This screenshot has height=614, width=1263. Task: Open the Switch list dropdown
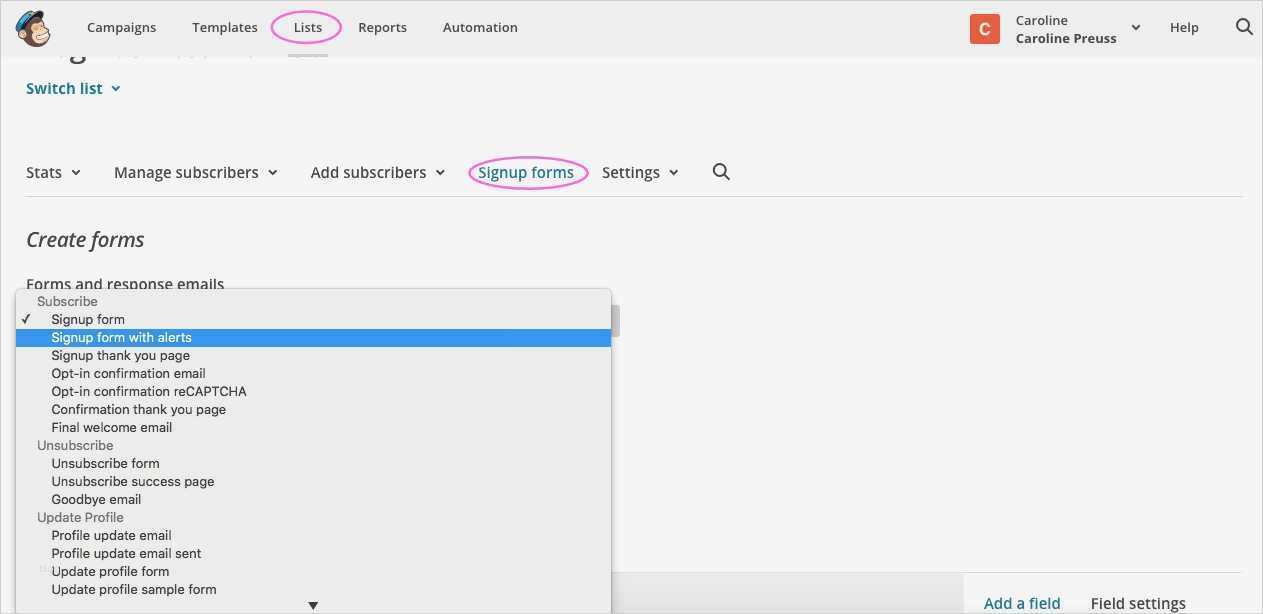pos(74,88)
